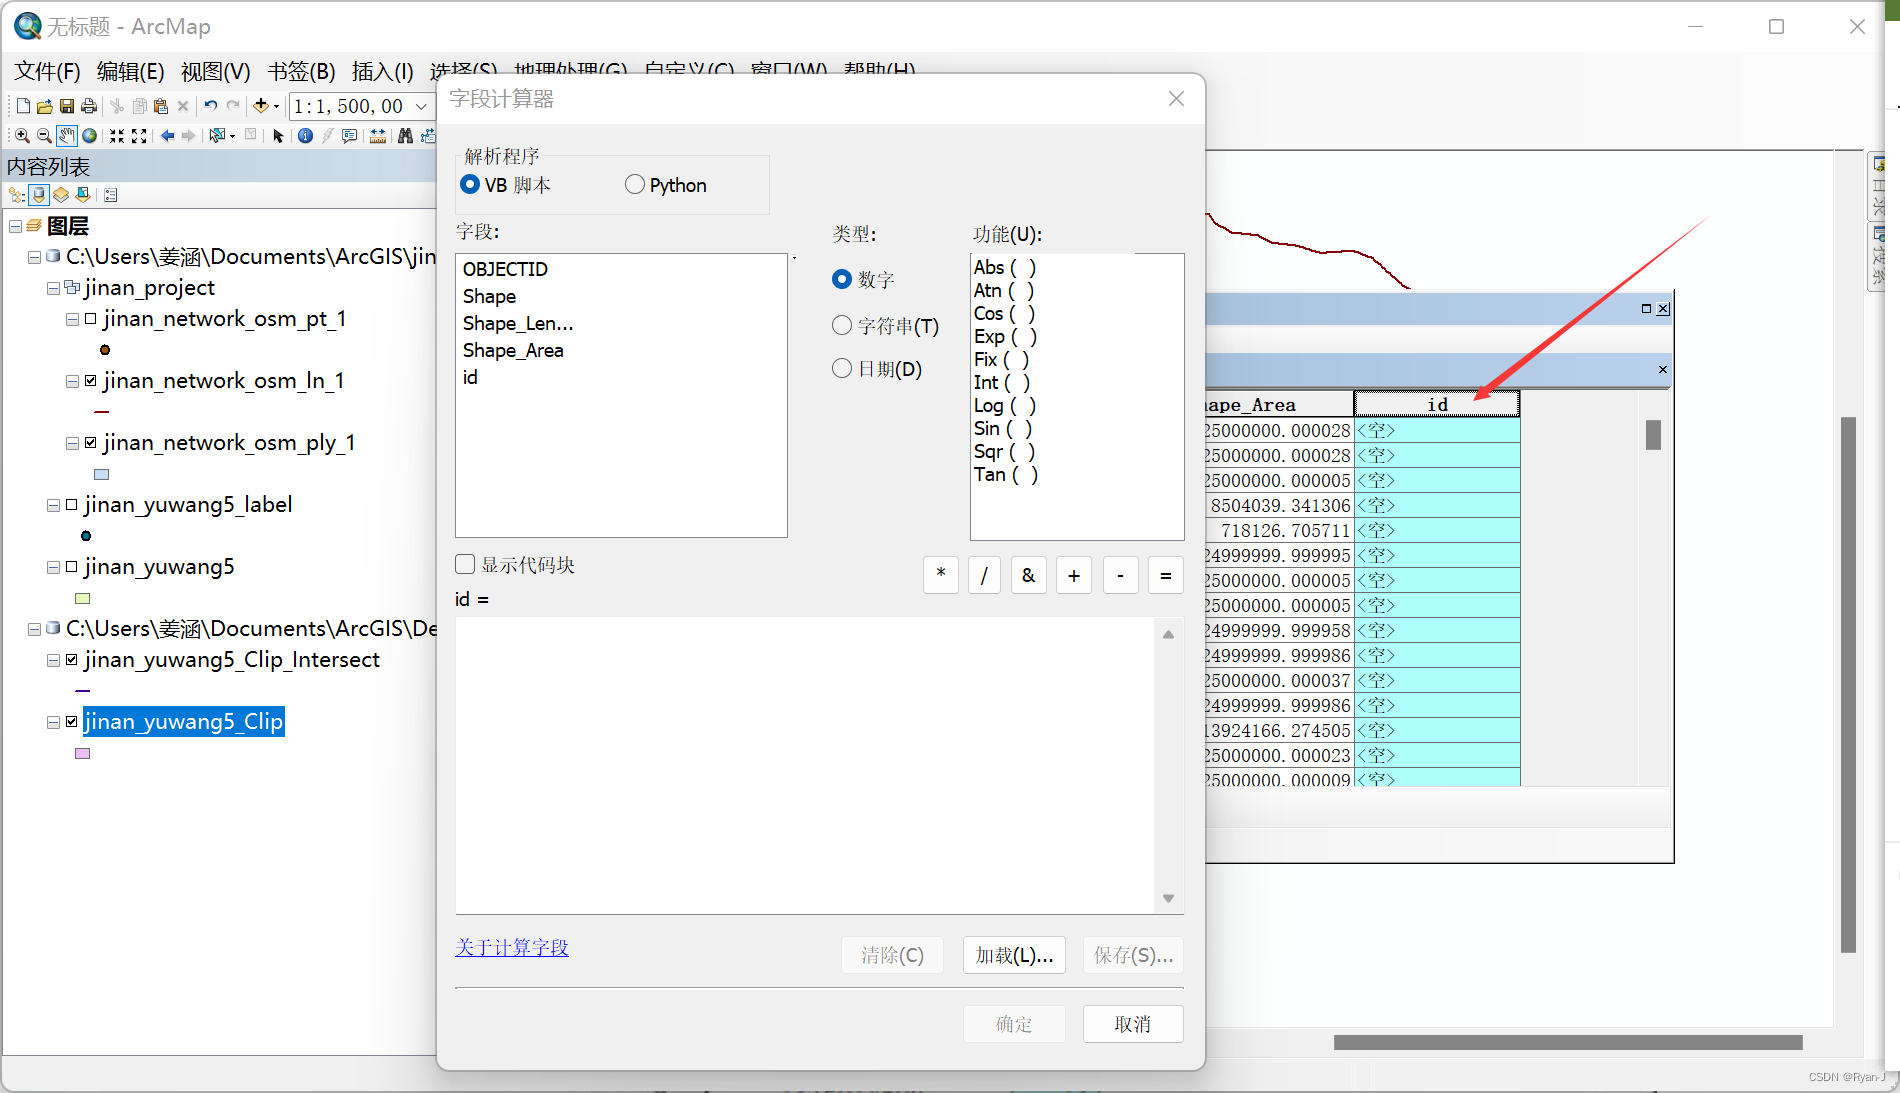Save the map with the floppy icon
Screen dimensions: 1900x1093
[x=66, y=106]
